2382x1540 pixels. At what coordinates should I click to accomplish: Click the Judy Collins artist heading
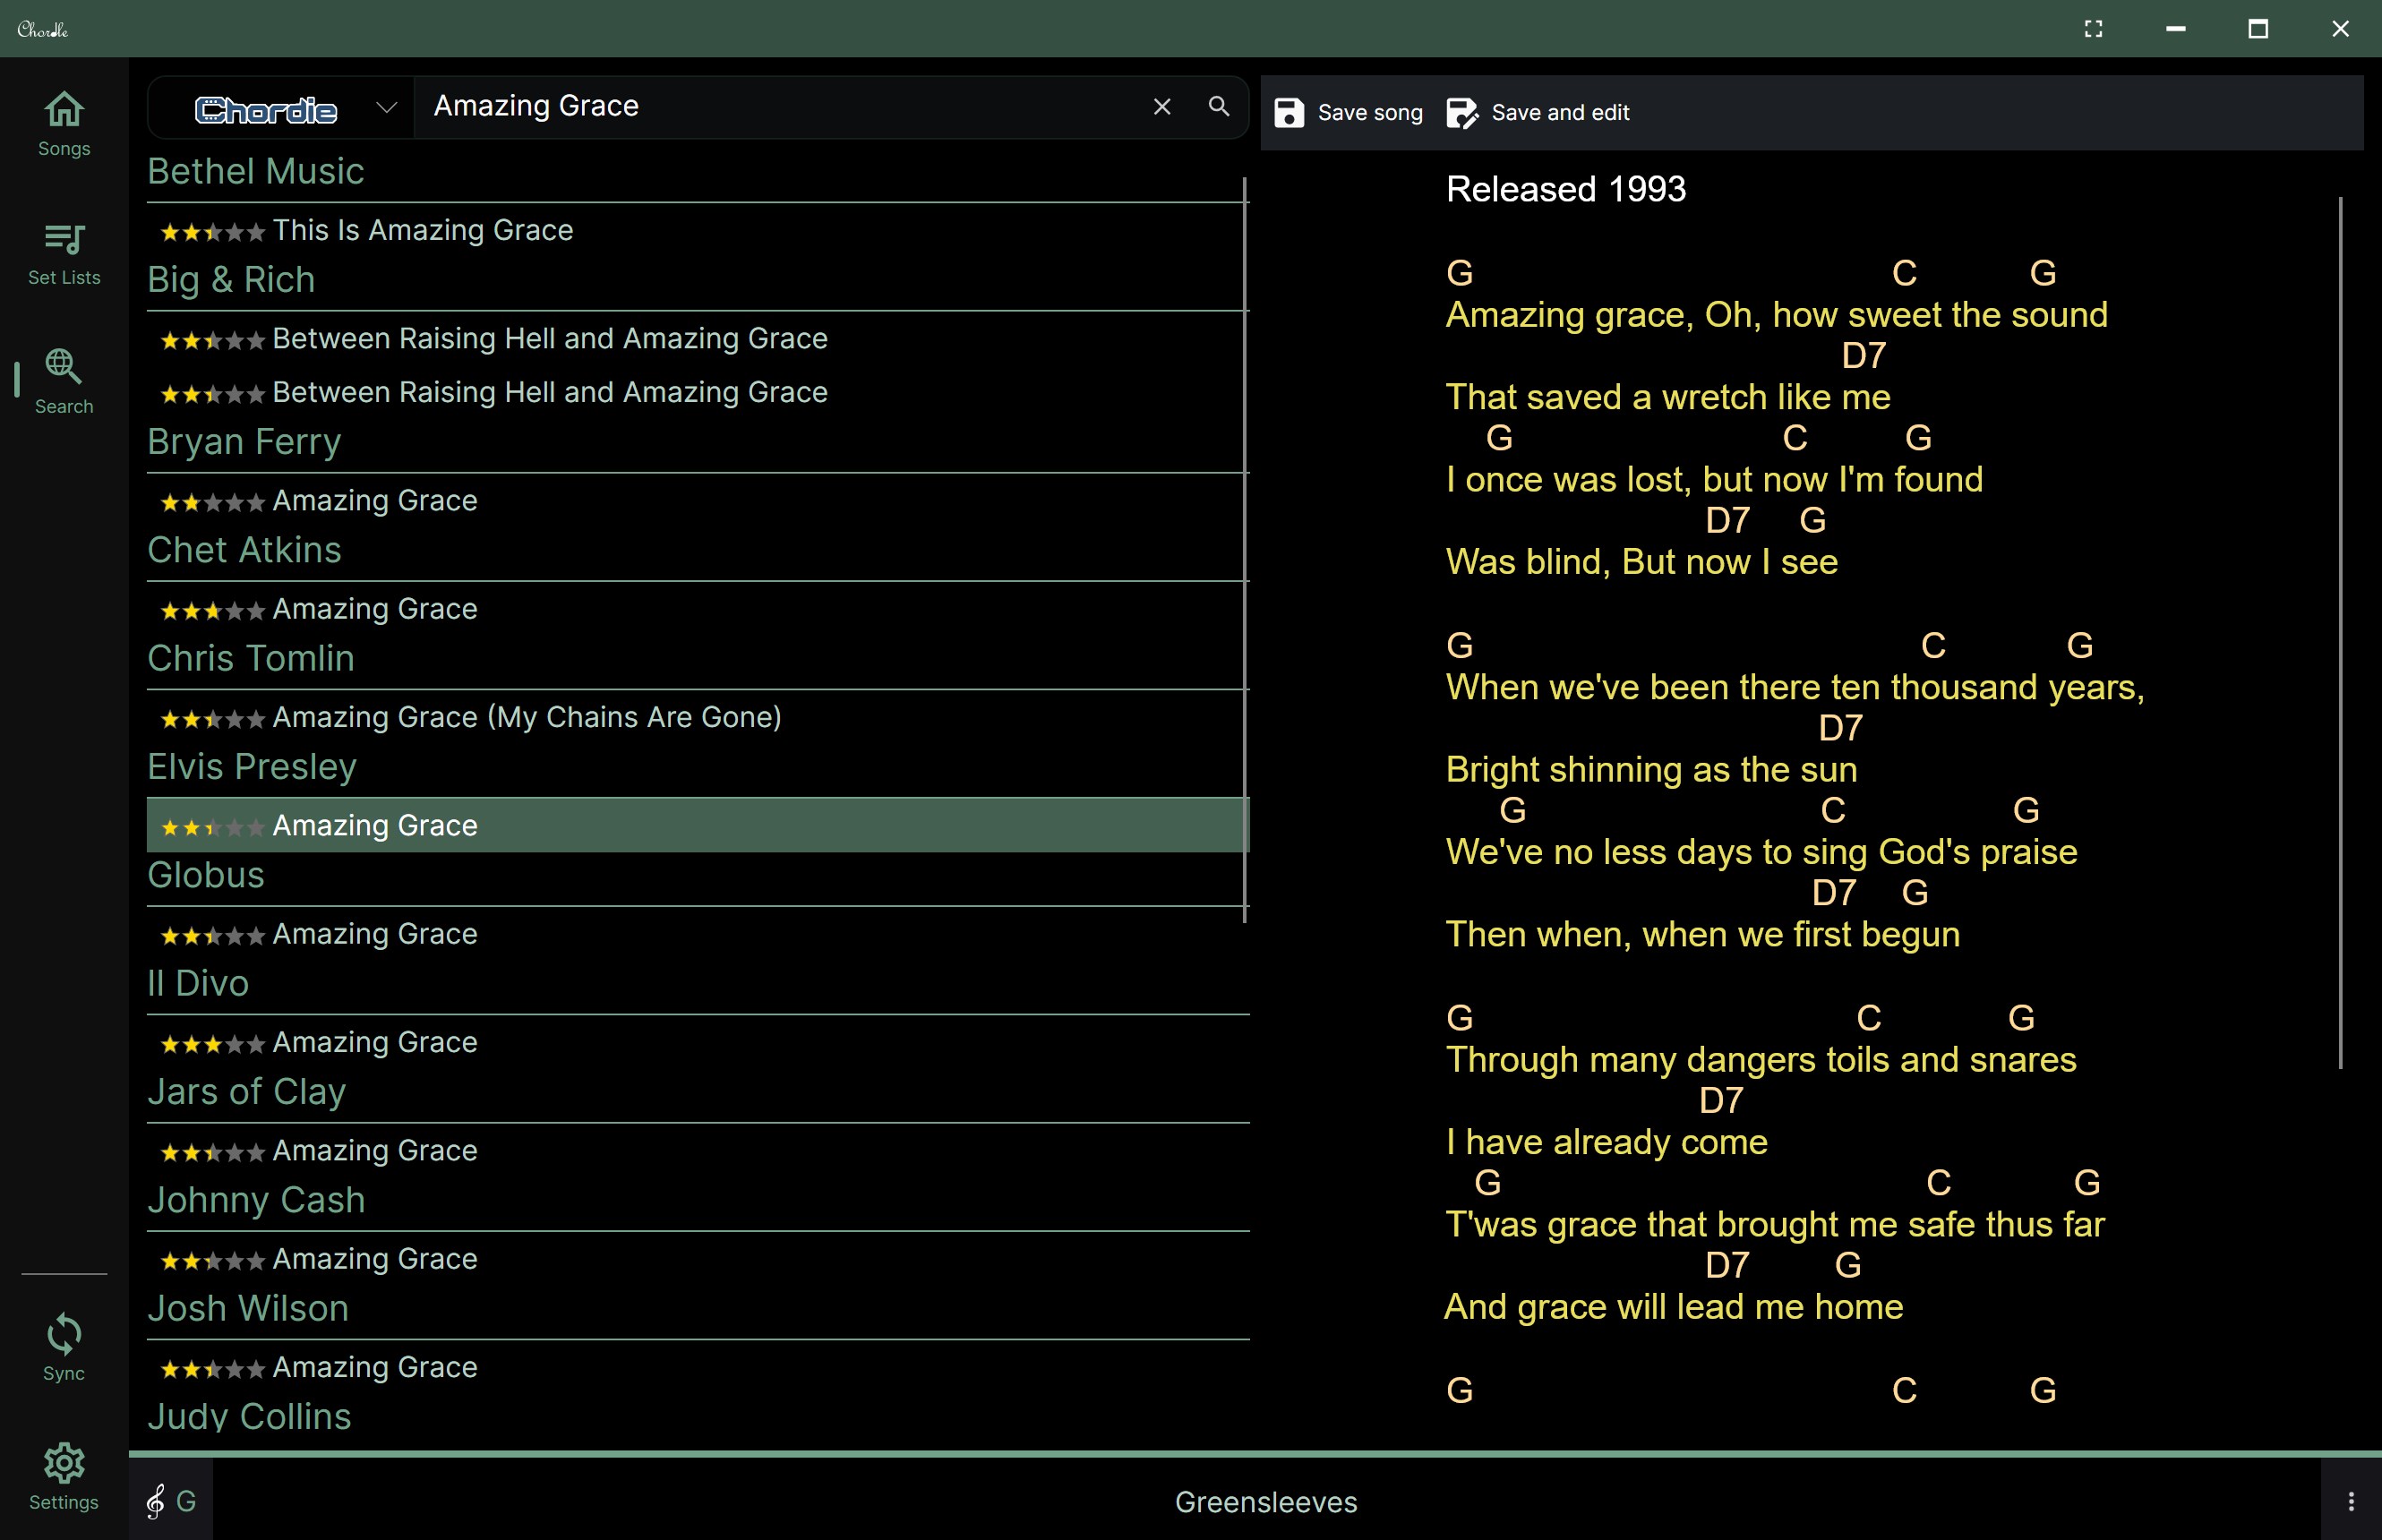tap(249, 1416)
